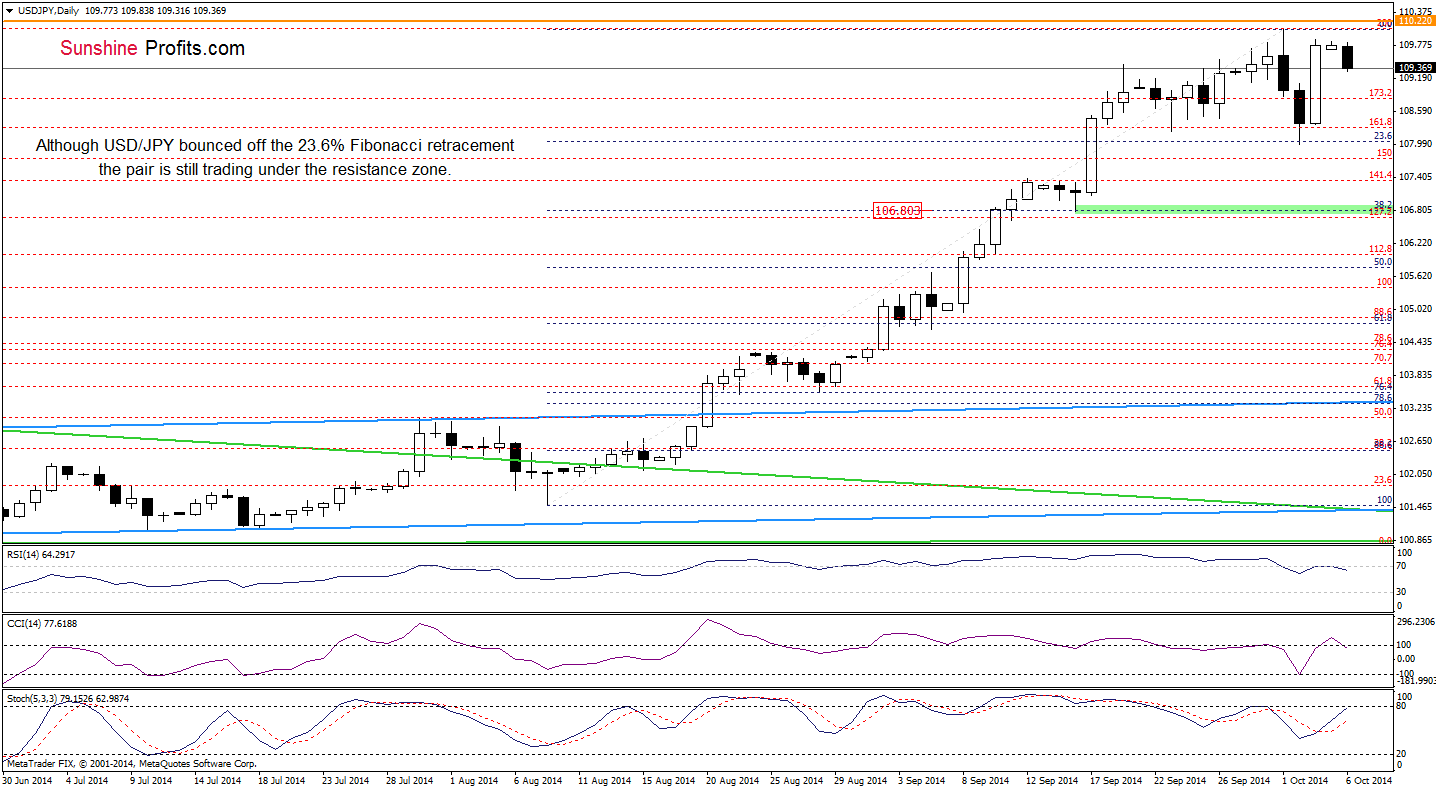Click the 103.235 price axis value

point(1414,407)
